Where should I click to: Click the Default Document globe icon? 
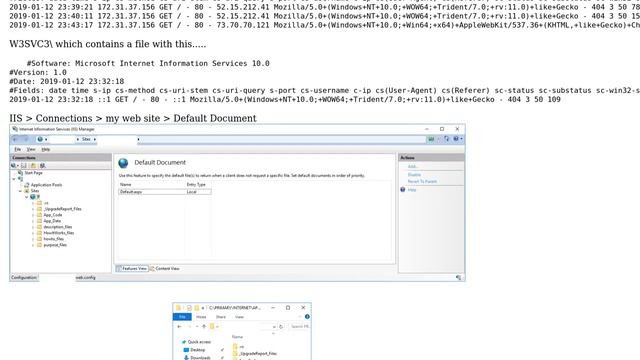click(x=123, y=163)
